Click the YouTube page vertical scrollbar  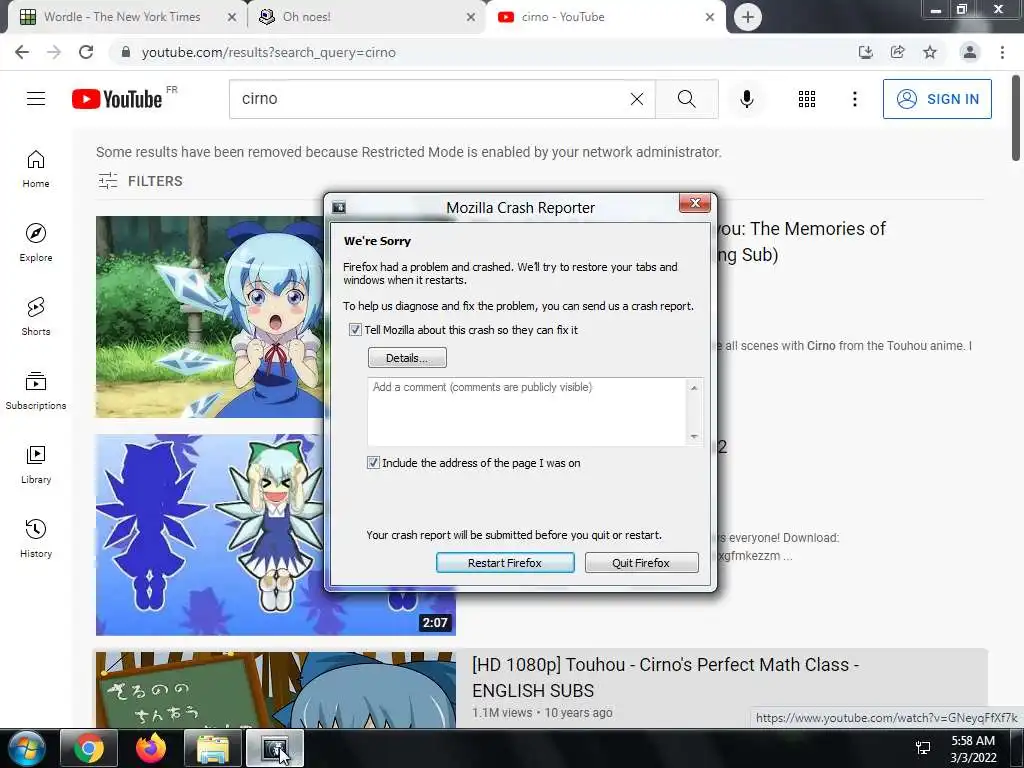(x=1016, y=118)
